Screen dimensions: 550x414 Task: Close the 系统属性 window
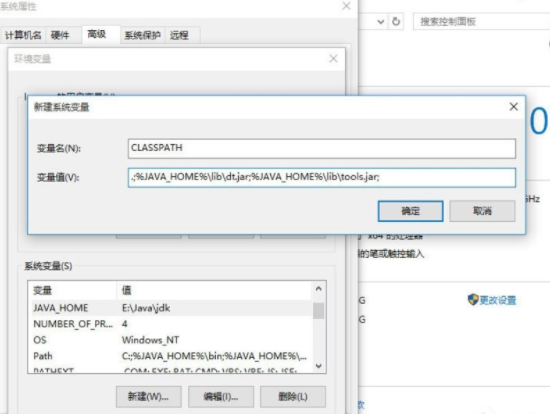[x=346, y=6]
